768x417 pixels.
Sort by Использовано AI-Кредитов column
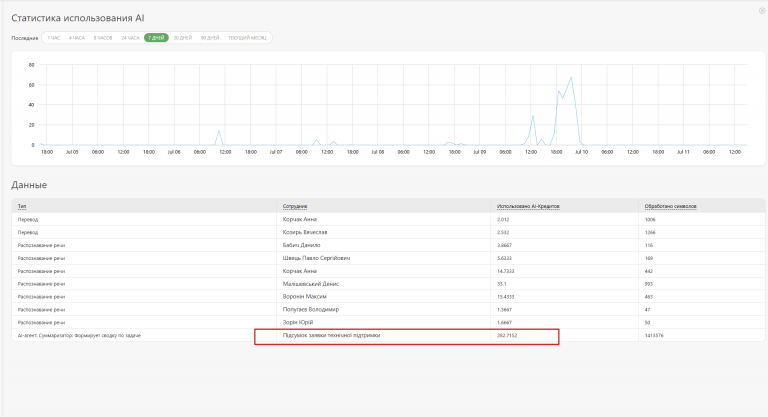pos(528,206)
